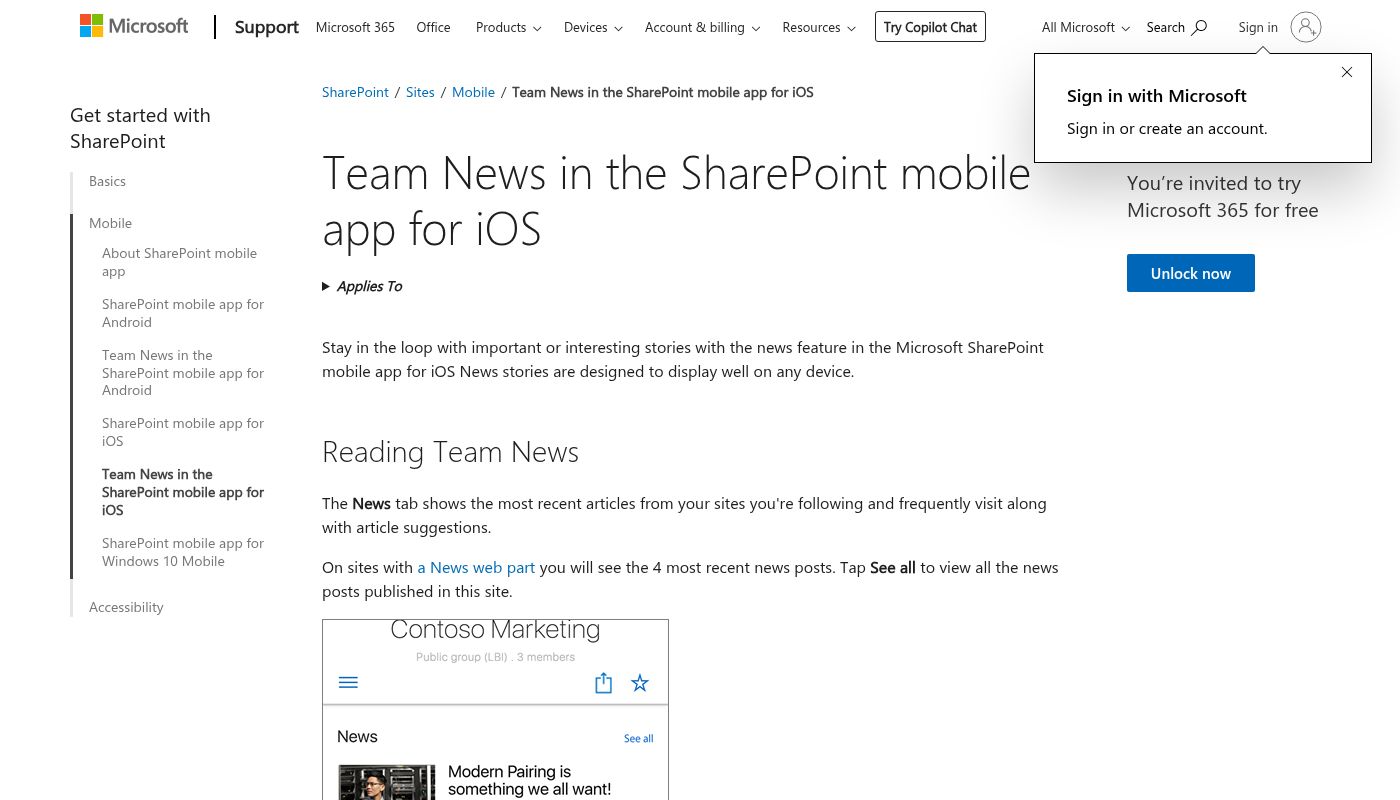Open the 'a News web part' link

[x=476, y=567]
